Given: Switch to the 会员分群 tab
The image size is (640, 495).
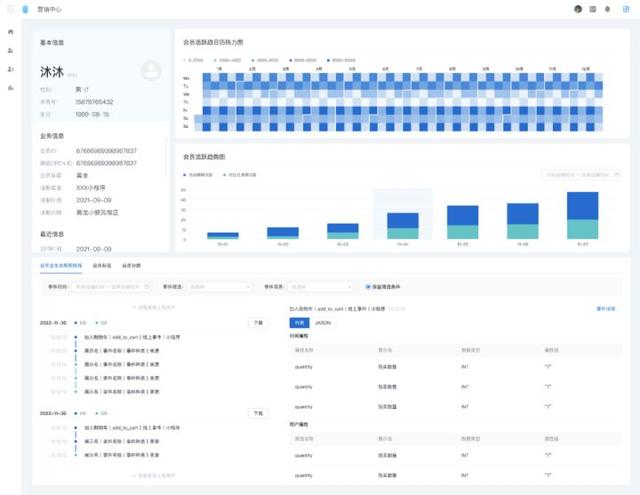Looking at the screenshot, I should tap(131, 266).
